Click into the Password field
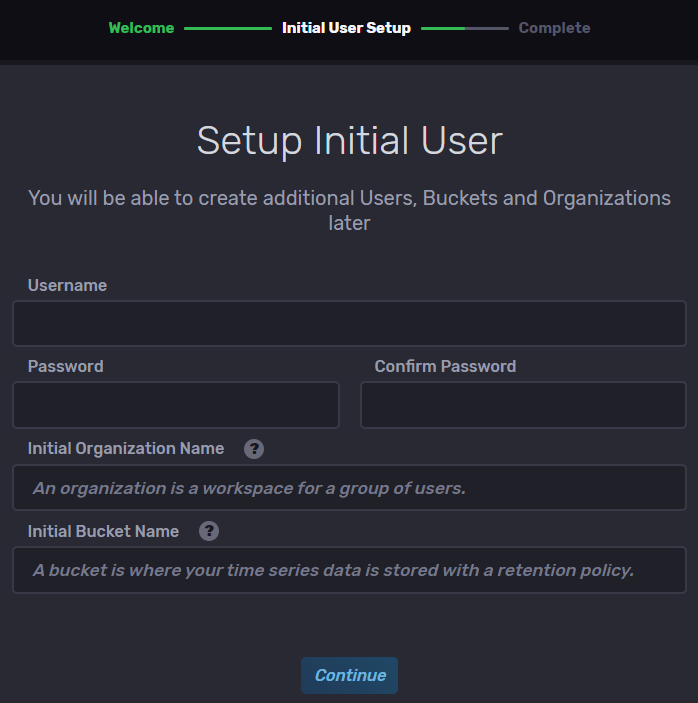 (x=176, y=405)
